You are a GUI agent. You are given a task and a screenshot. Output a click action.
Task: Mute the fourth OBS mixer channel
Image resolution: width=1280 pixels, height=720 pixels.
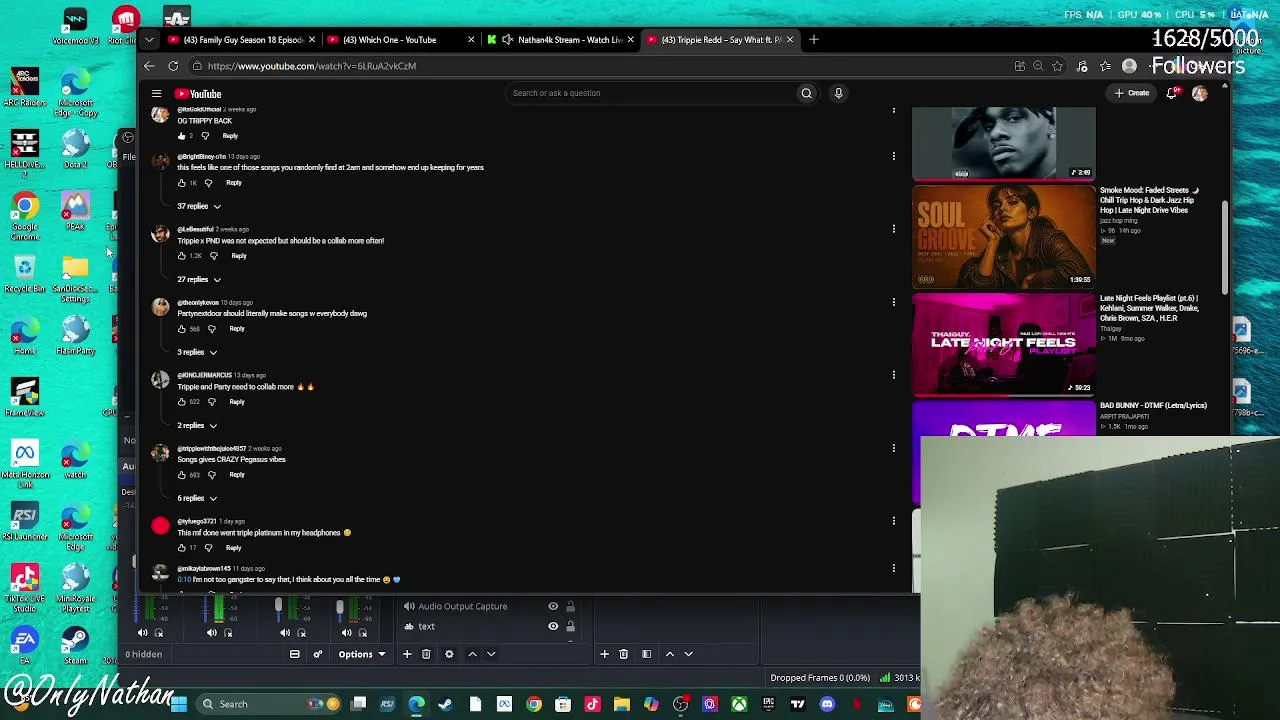tap(346, 633)
